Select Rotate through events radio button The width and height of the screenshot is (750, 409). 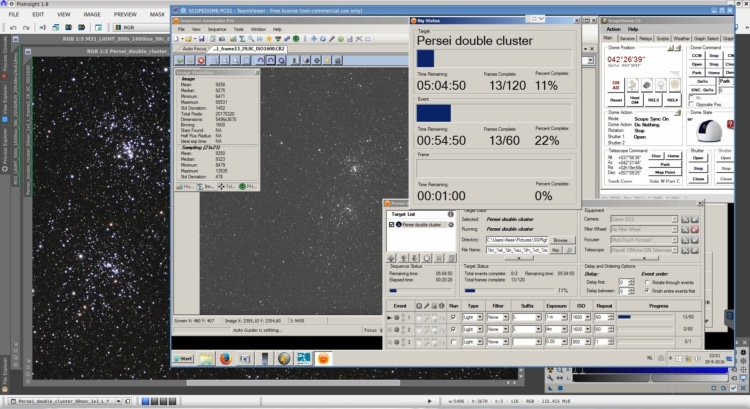coord(647,283)
